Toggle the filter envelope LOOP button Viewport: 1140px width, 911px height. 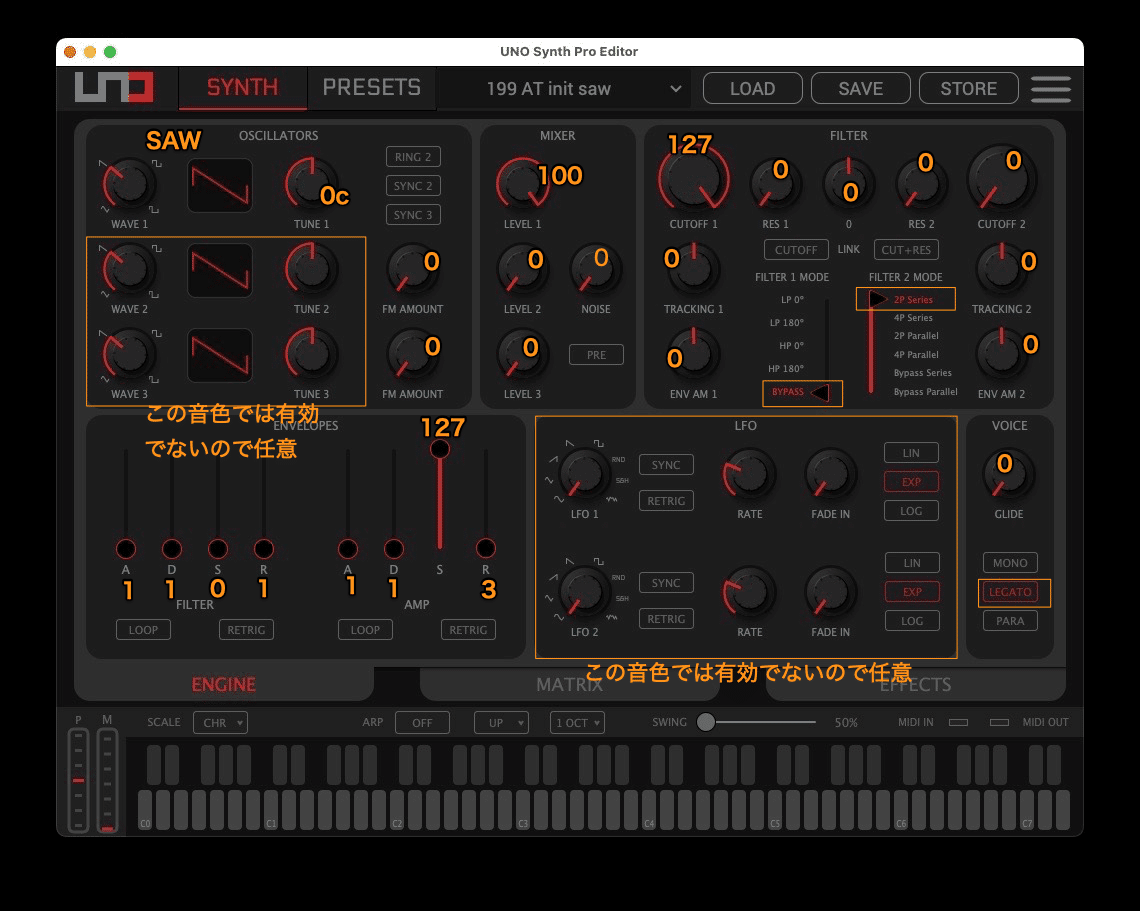pyautogui.click(x=143, y=630)
